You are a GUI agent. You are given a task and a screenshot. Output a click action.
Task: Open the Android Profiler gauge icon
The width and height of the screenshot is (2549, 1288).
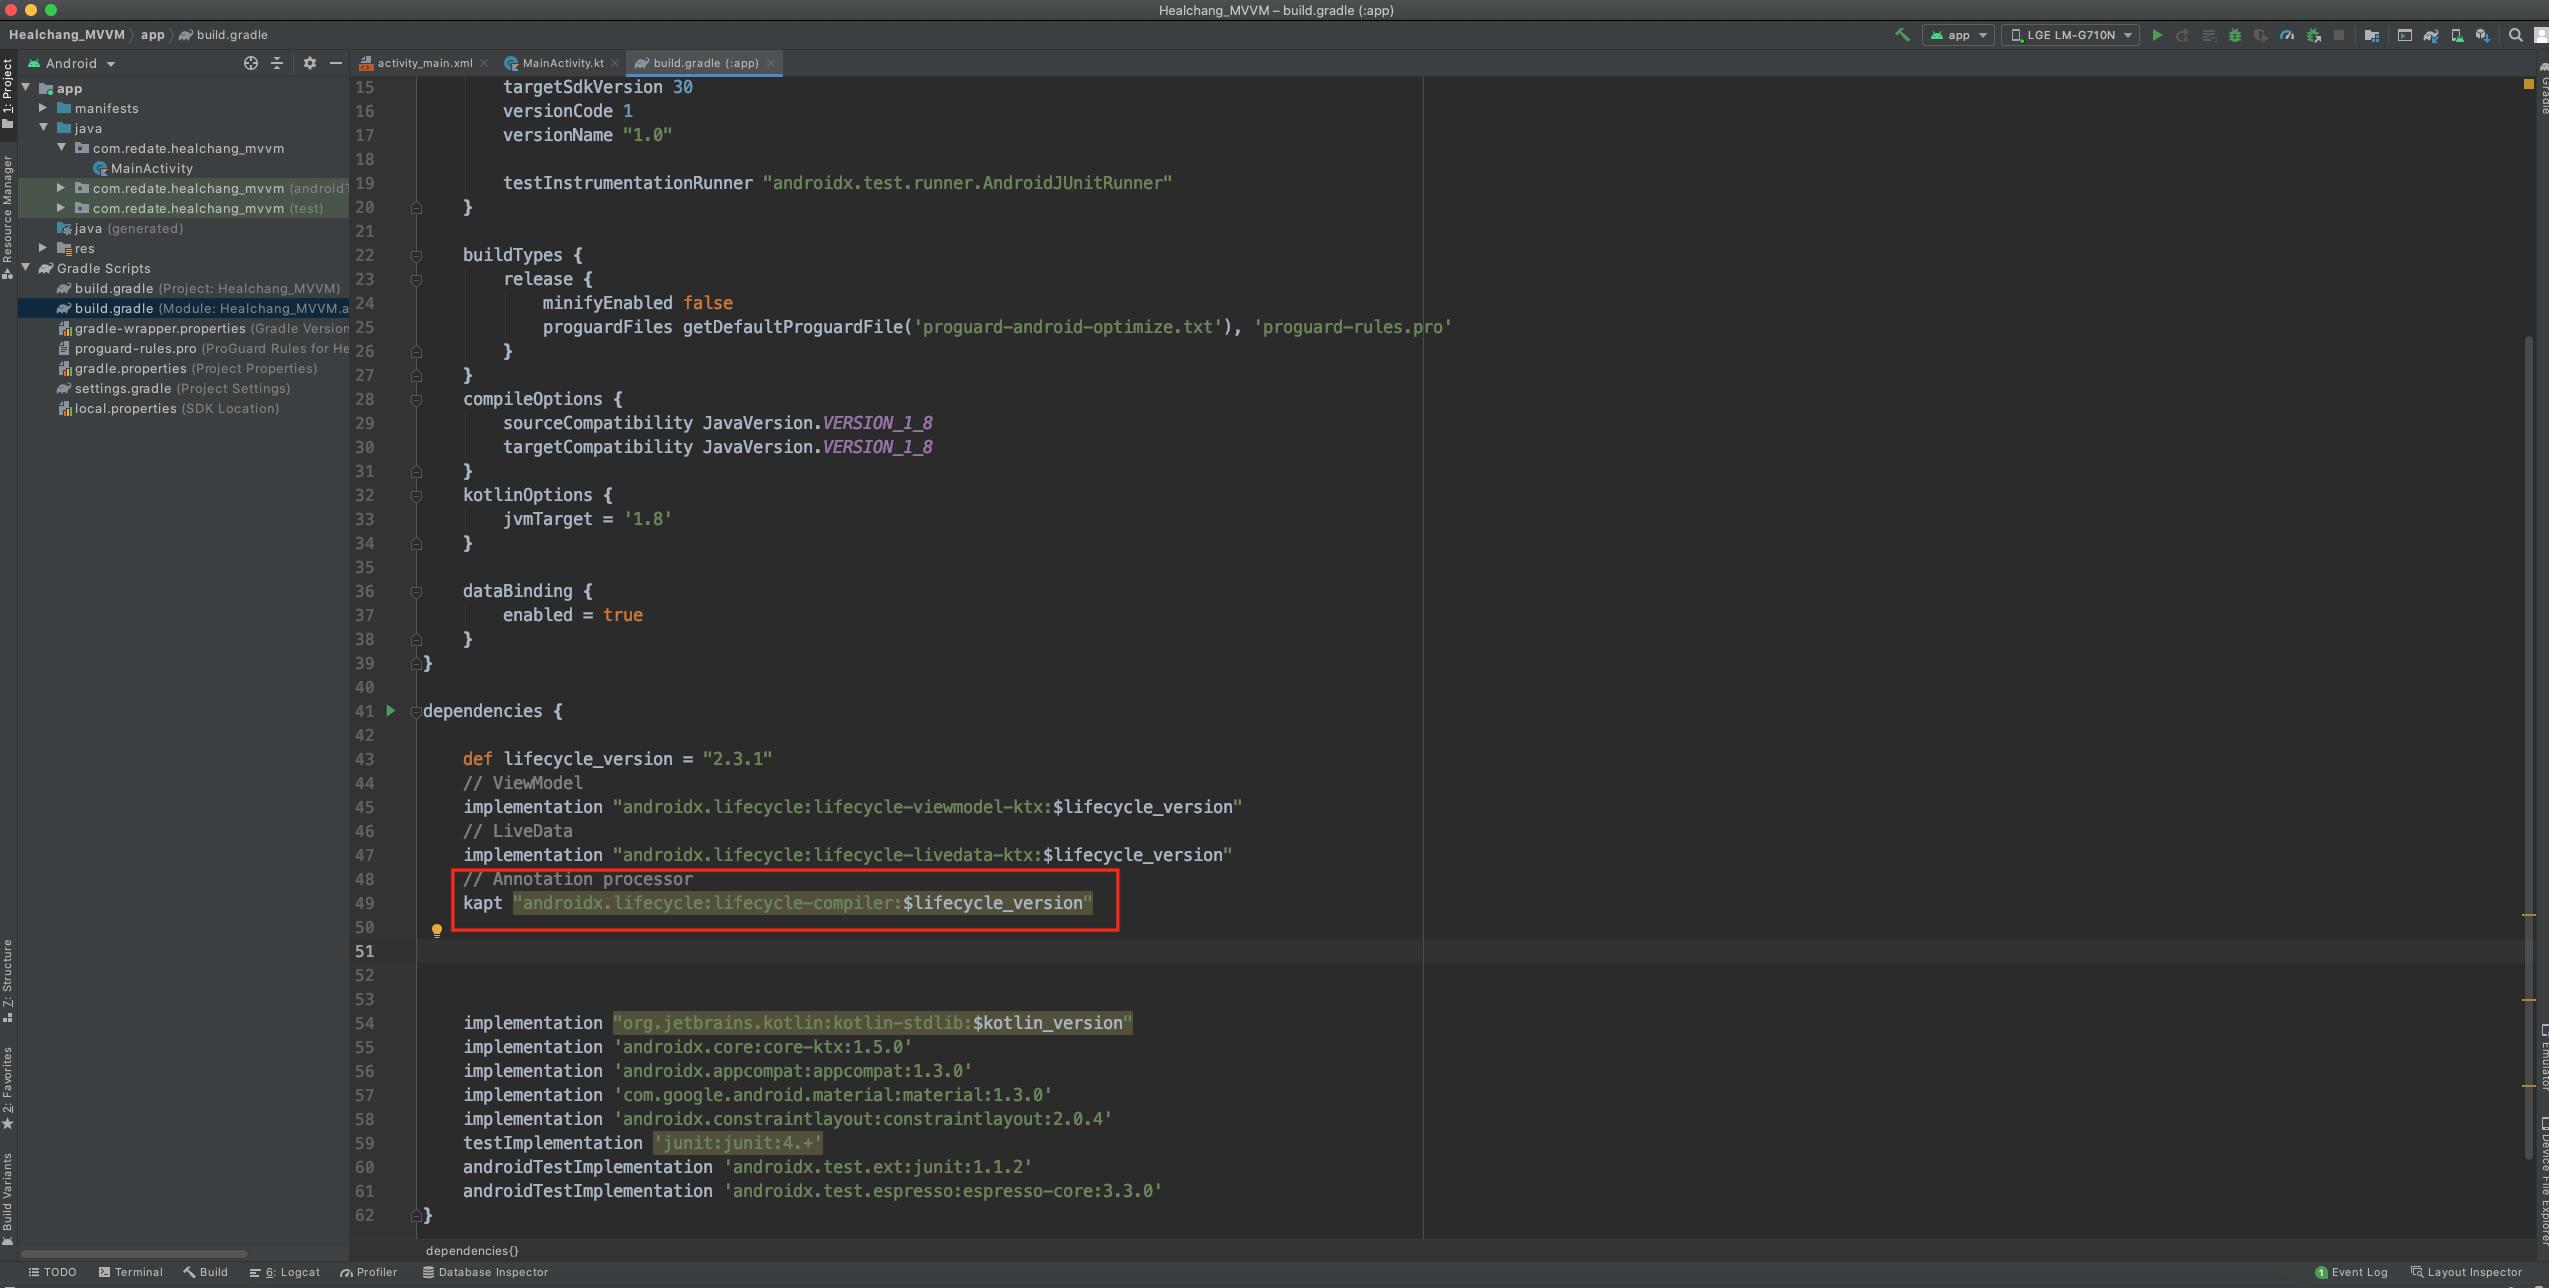[2287, 35]
